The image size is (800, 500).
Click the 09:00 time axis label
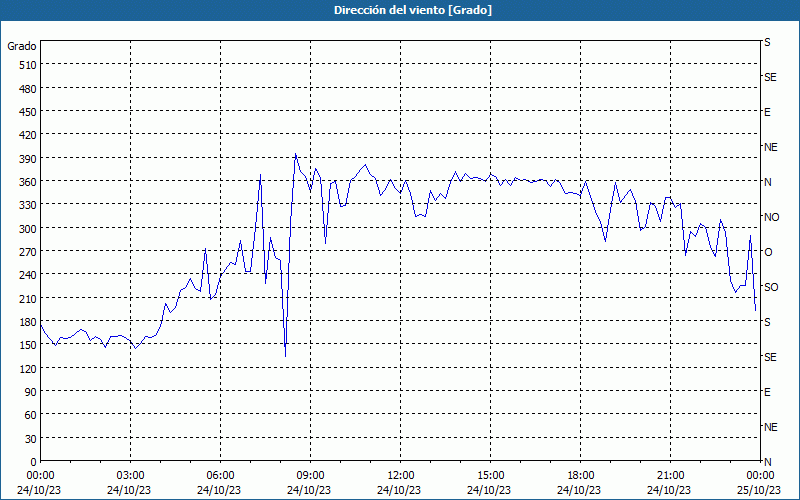[x=310, y=476]
